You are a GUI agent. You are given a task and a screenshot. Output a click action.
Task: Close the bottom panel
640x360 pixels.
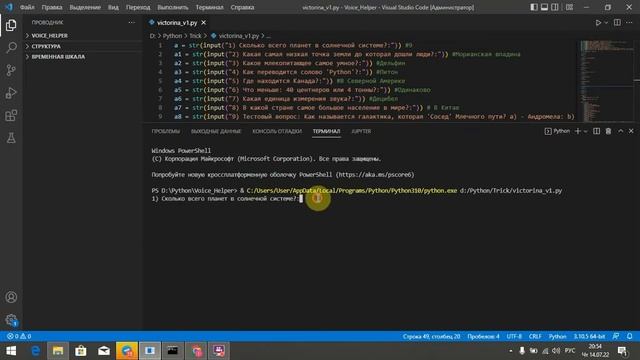coord(631,131)
